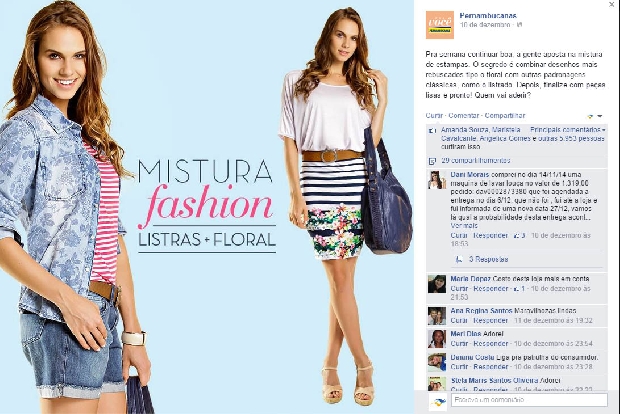Click the shares icon beside 29 compartilhamentos
Screen dimensions: 620x414
[x=432, y=161]
